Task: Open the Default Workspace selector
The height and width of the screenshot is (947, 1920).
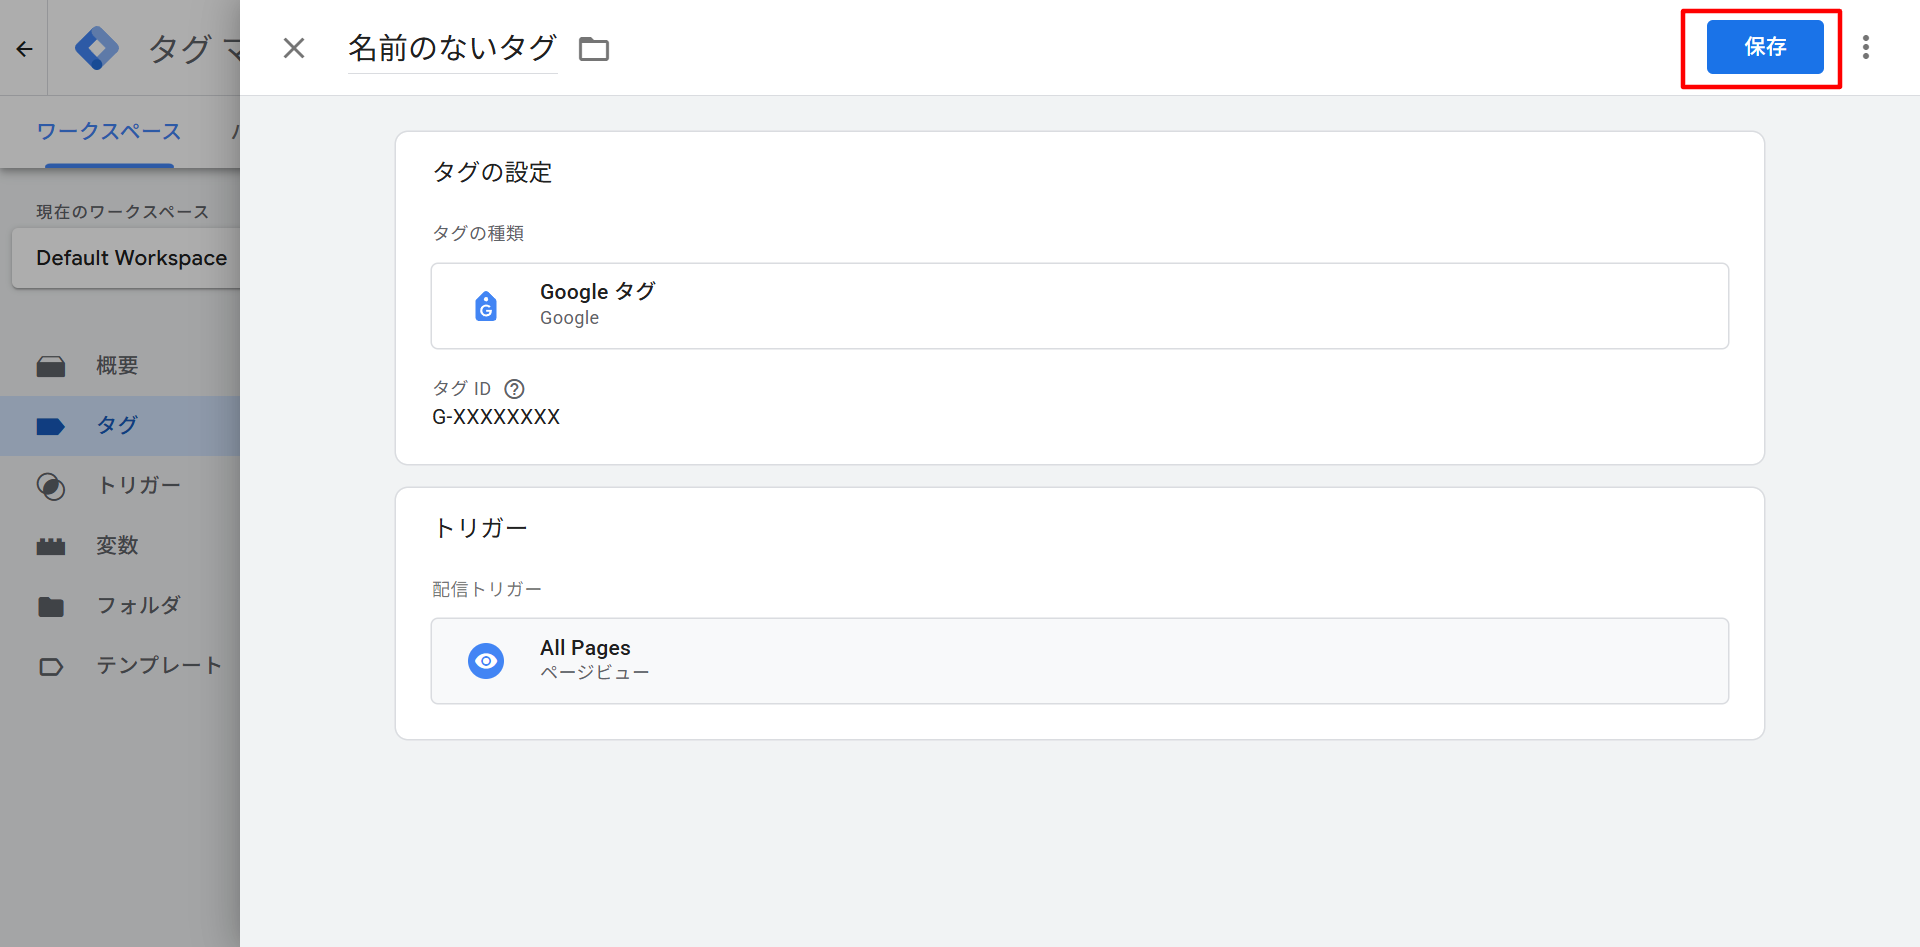Action: point(131,258)
